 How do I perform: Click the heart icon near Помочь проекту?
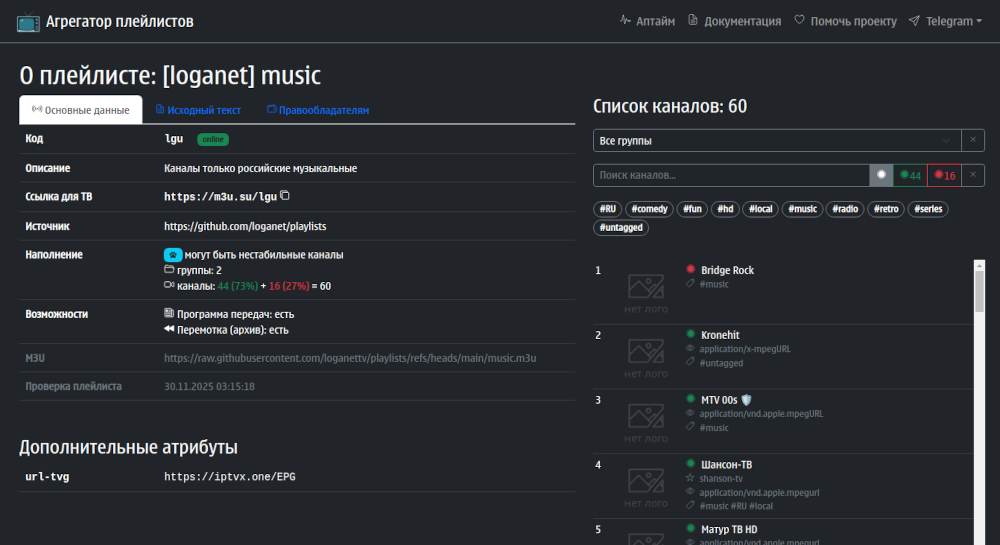point(799,20)
